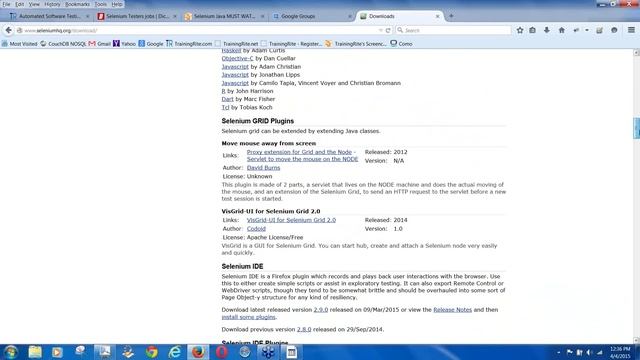The height and width of the screenshot is (360, 640).
Task: Open the R link by John Harrison
Action: tap(223, 91)
